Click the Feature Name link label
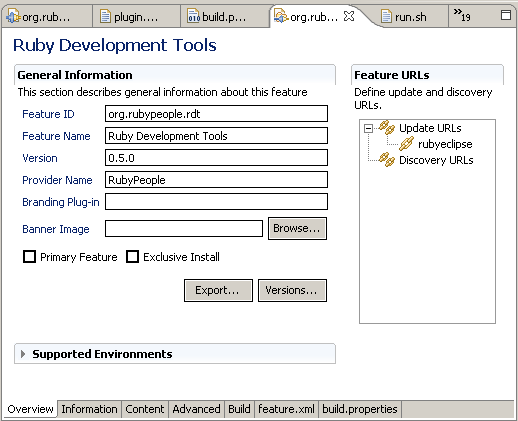This screenshot has height=421, width=518. click(x=56, y=136)
